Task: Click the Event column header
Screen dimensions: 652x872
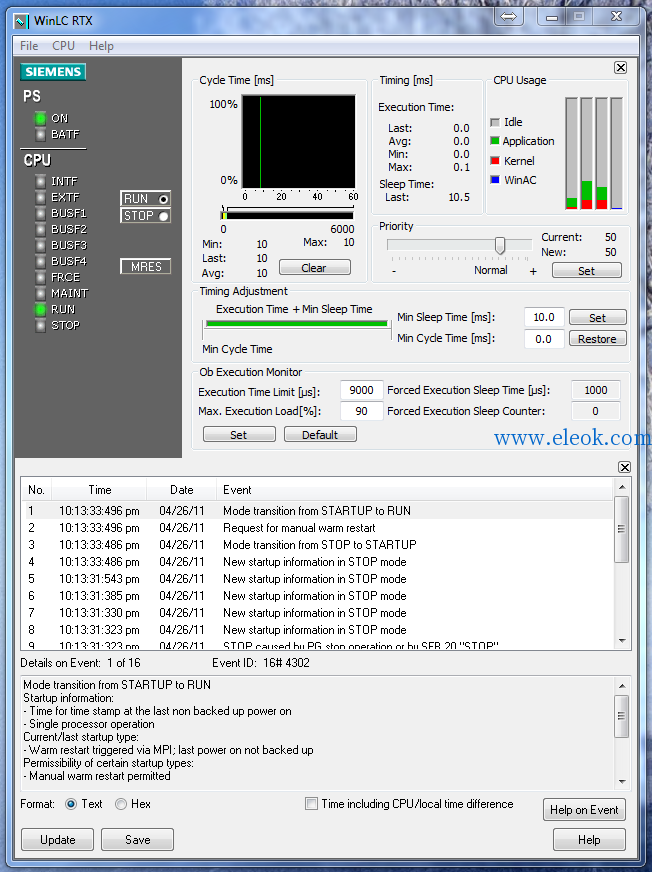Action: tap(414, 490)
